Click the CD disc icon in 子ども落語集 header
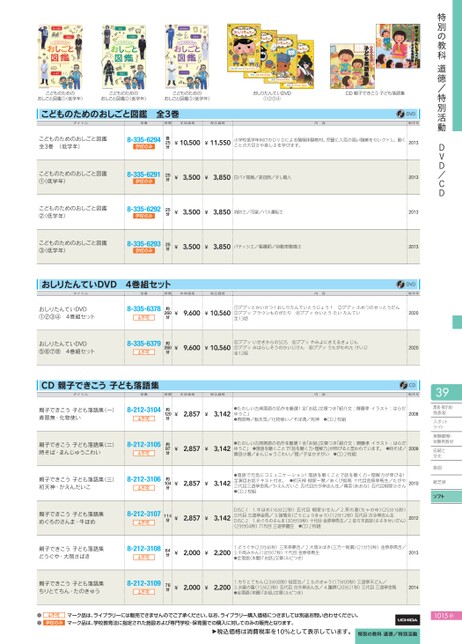 [x=403, y=385]
